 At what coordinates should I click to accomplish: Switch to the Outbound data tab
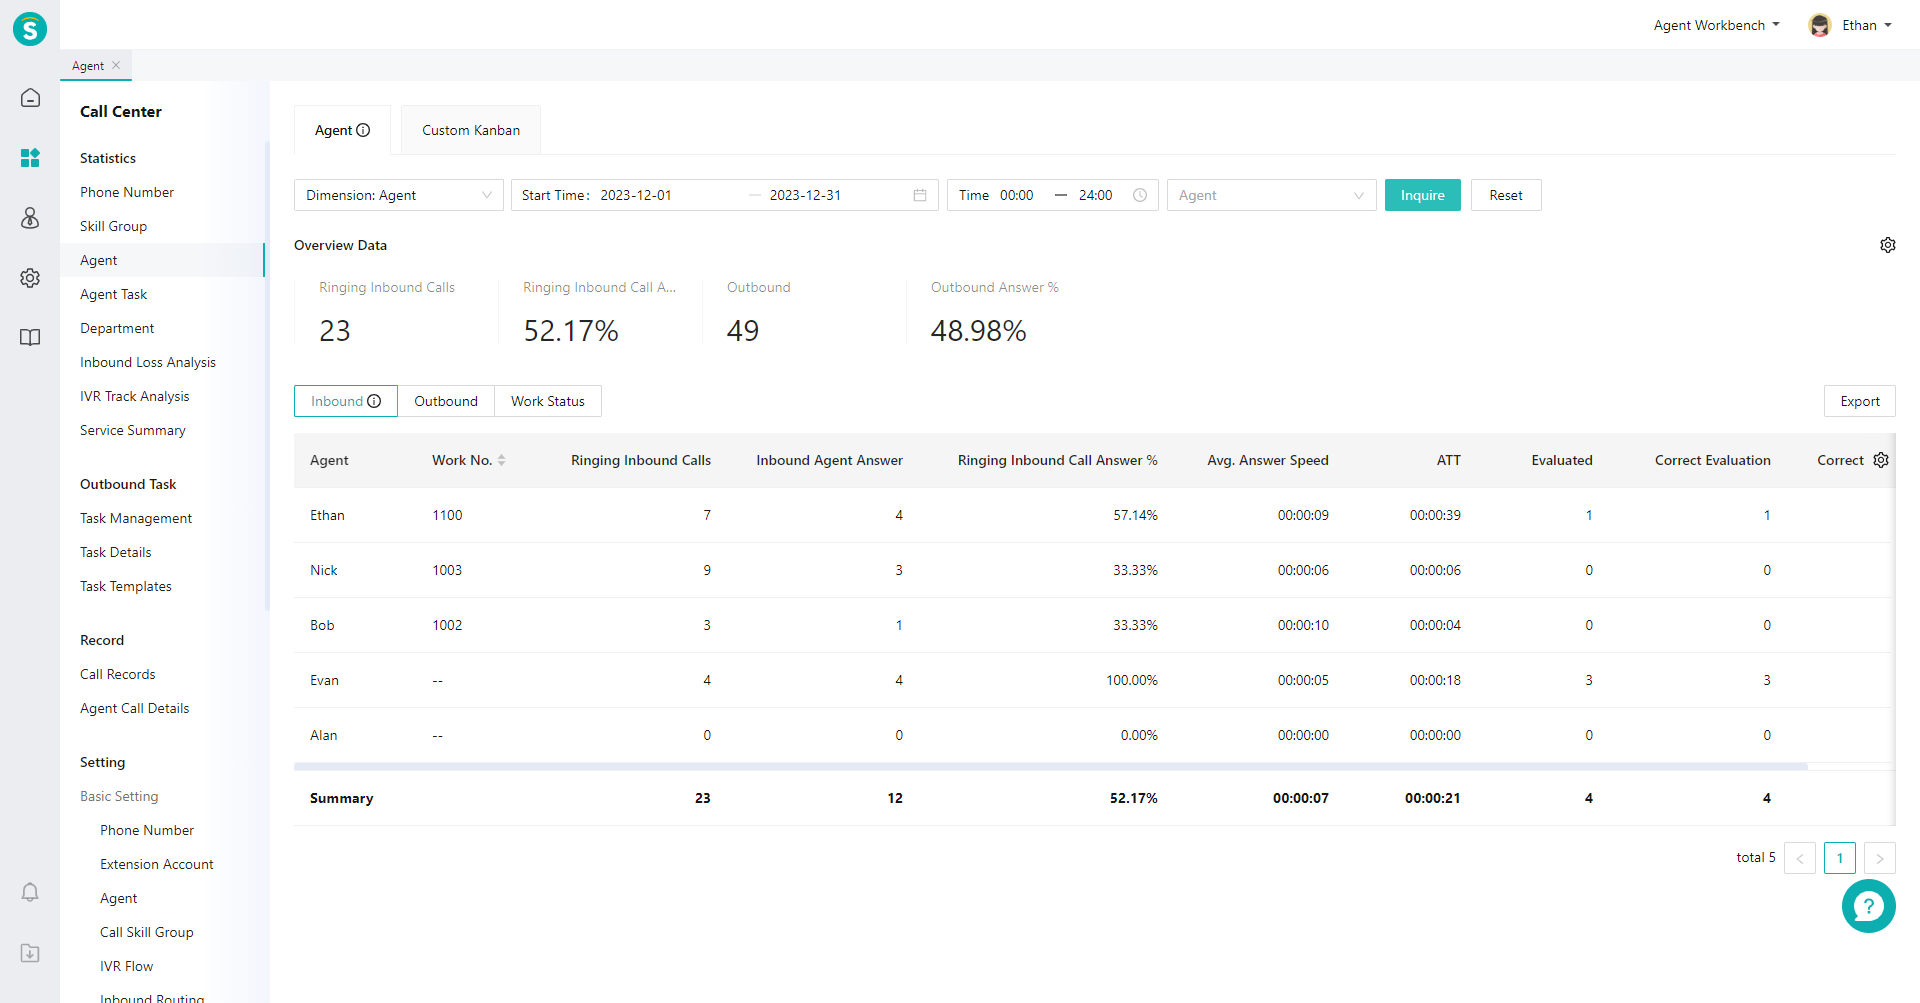tap(446, 401)
